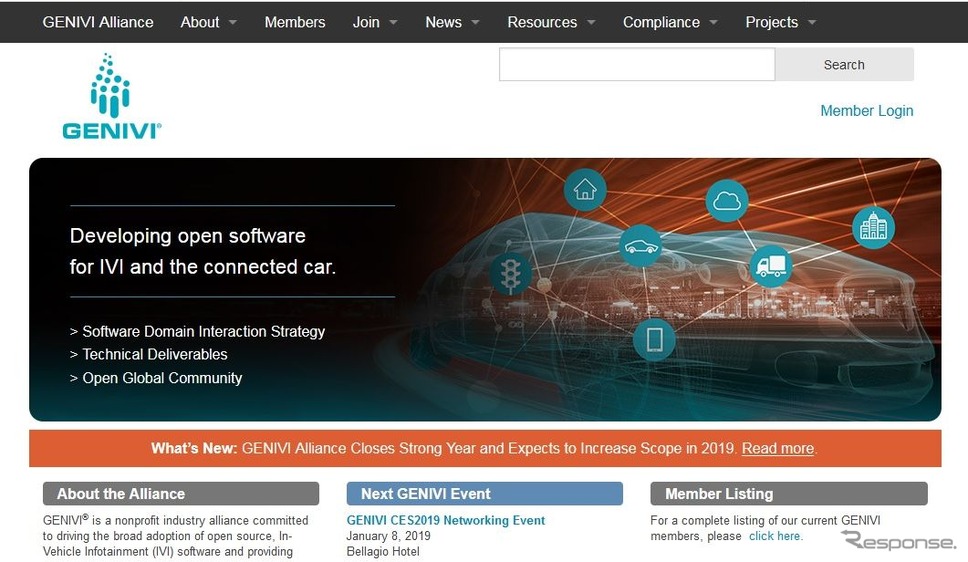Expand the Join menu arrow
The width and height of the screenshot is (968, 562).
(393, 22)
